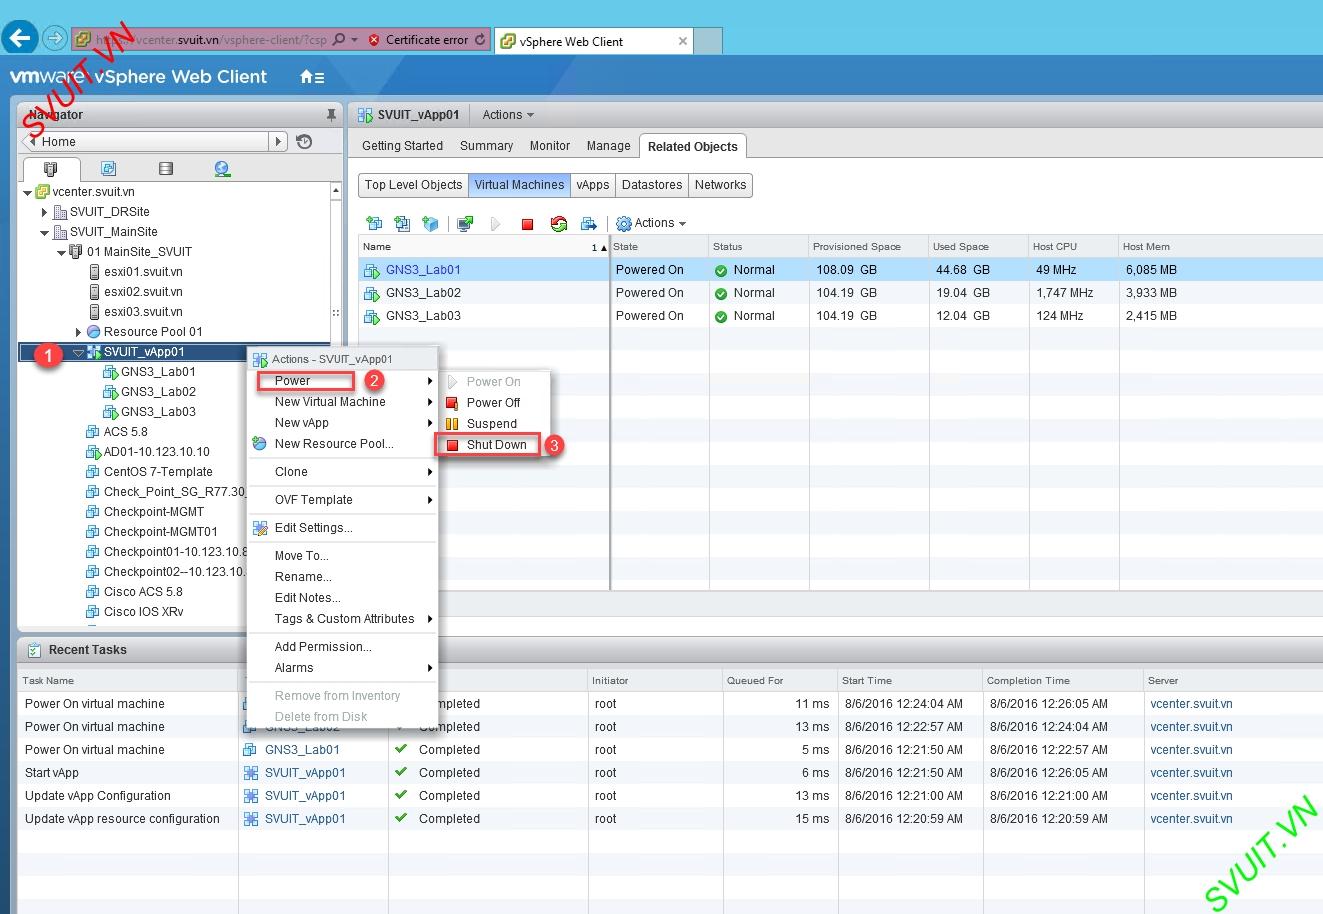Click the grayed-out power on toolbar icon

point(495,223)
